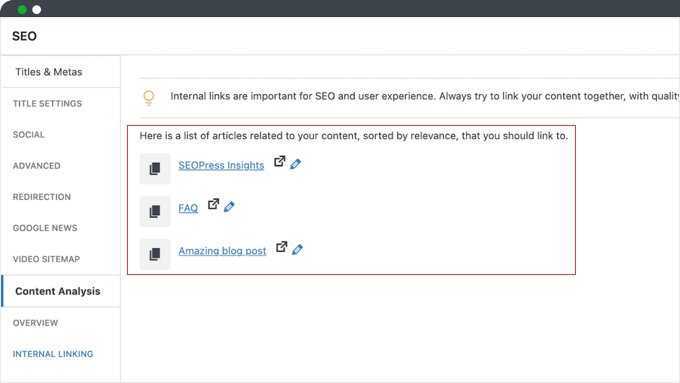Copy link icon beside FAQ
The width and height of the screenshot is (680, 383).
(155, 211)
